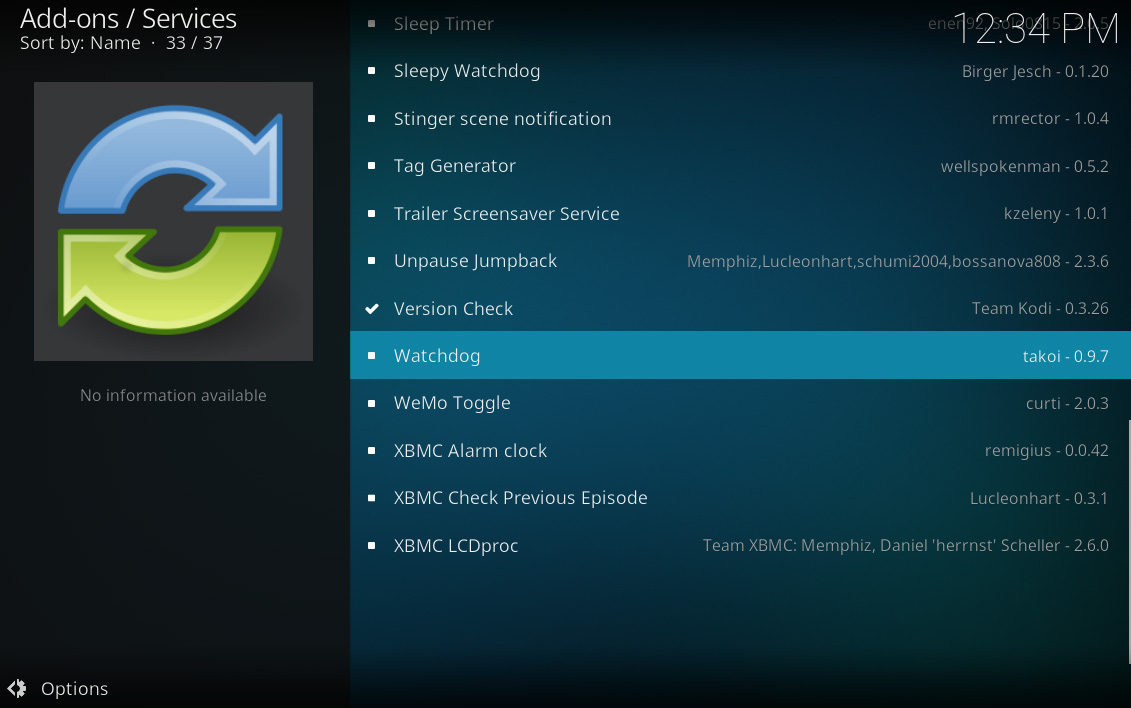Image resolution: width=1131 pixels, height=708 pixels.
Task: Open the Sleepy Watchdog add-on entry
Action: point(740,71)
